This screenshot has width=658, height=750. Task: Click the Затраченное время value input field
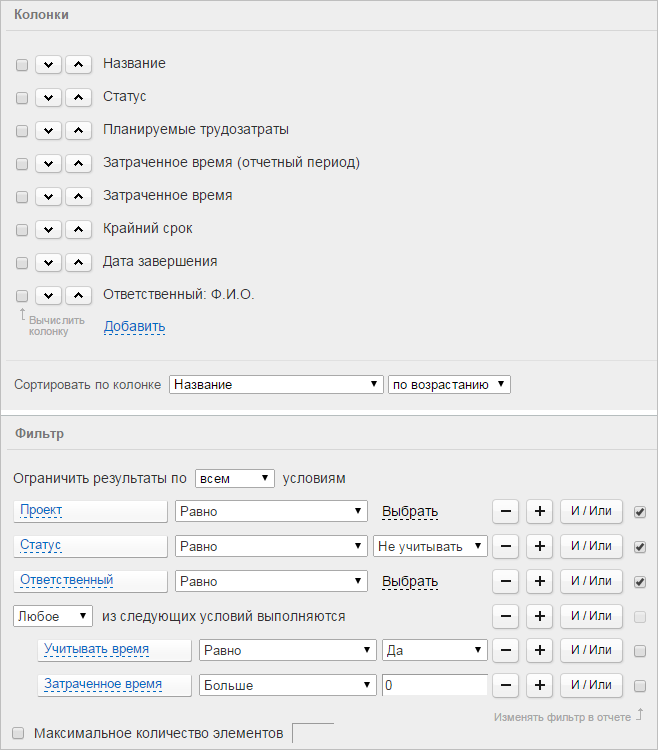point(435,685)
